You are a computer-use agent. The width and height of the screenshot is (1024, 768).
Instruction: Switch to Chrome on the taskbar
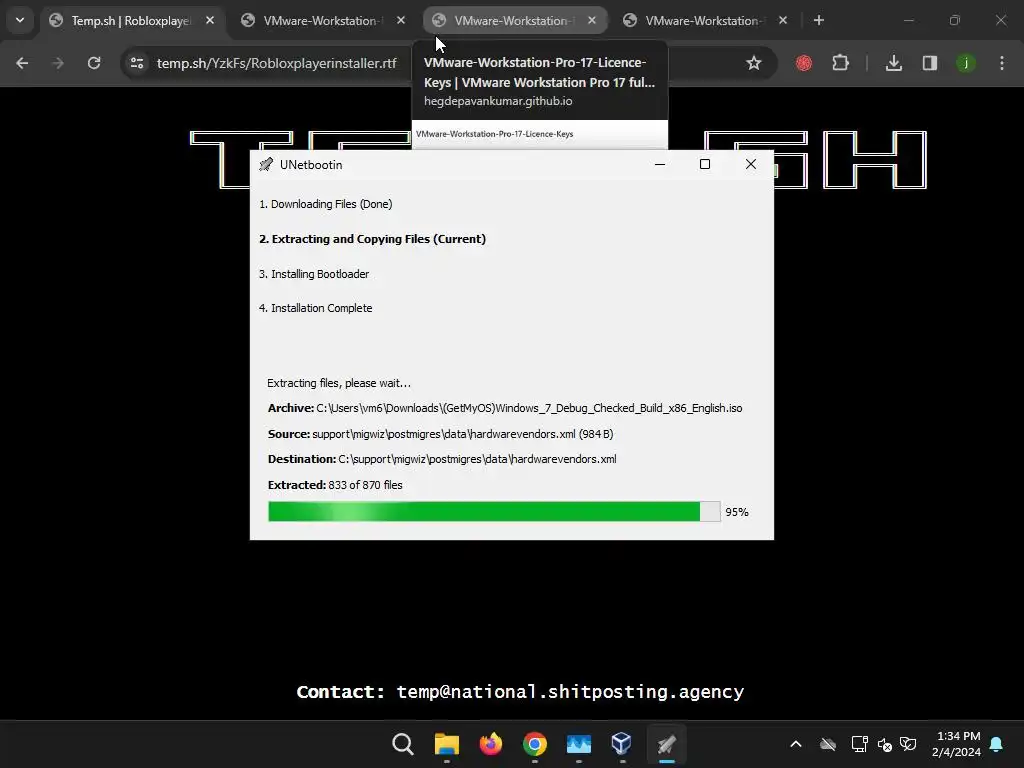point(535,744)
